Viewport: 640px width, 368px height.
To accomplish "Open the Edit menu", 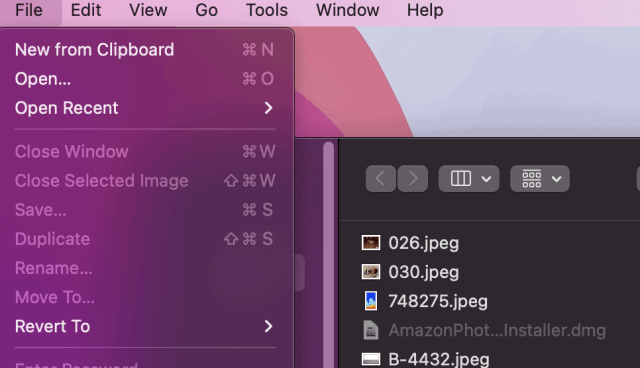I will (x=86, y=10).
